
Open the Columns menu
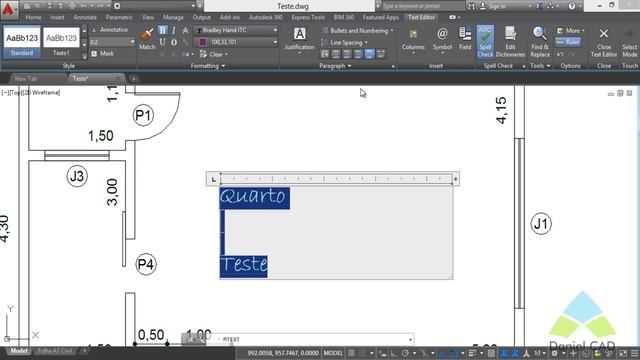point(413,40)
